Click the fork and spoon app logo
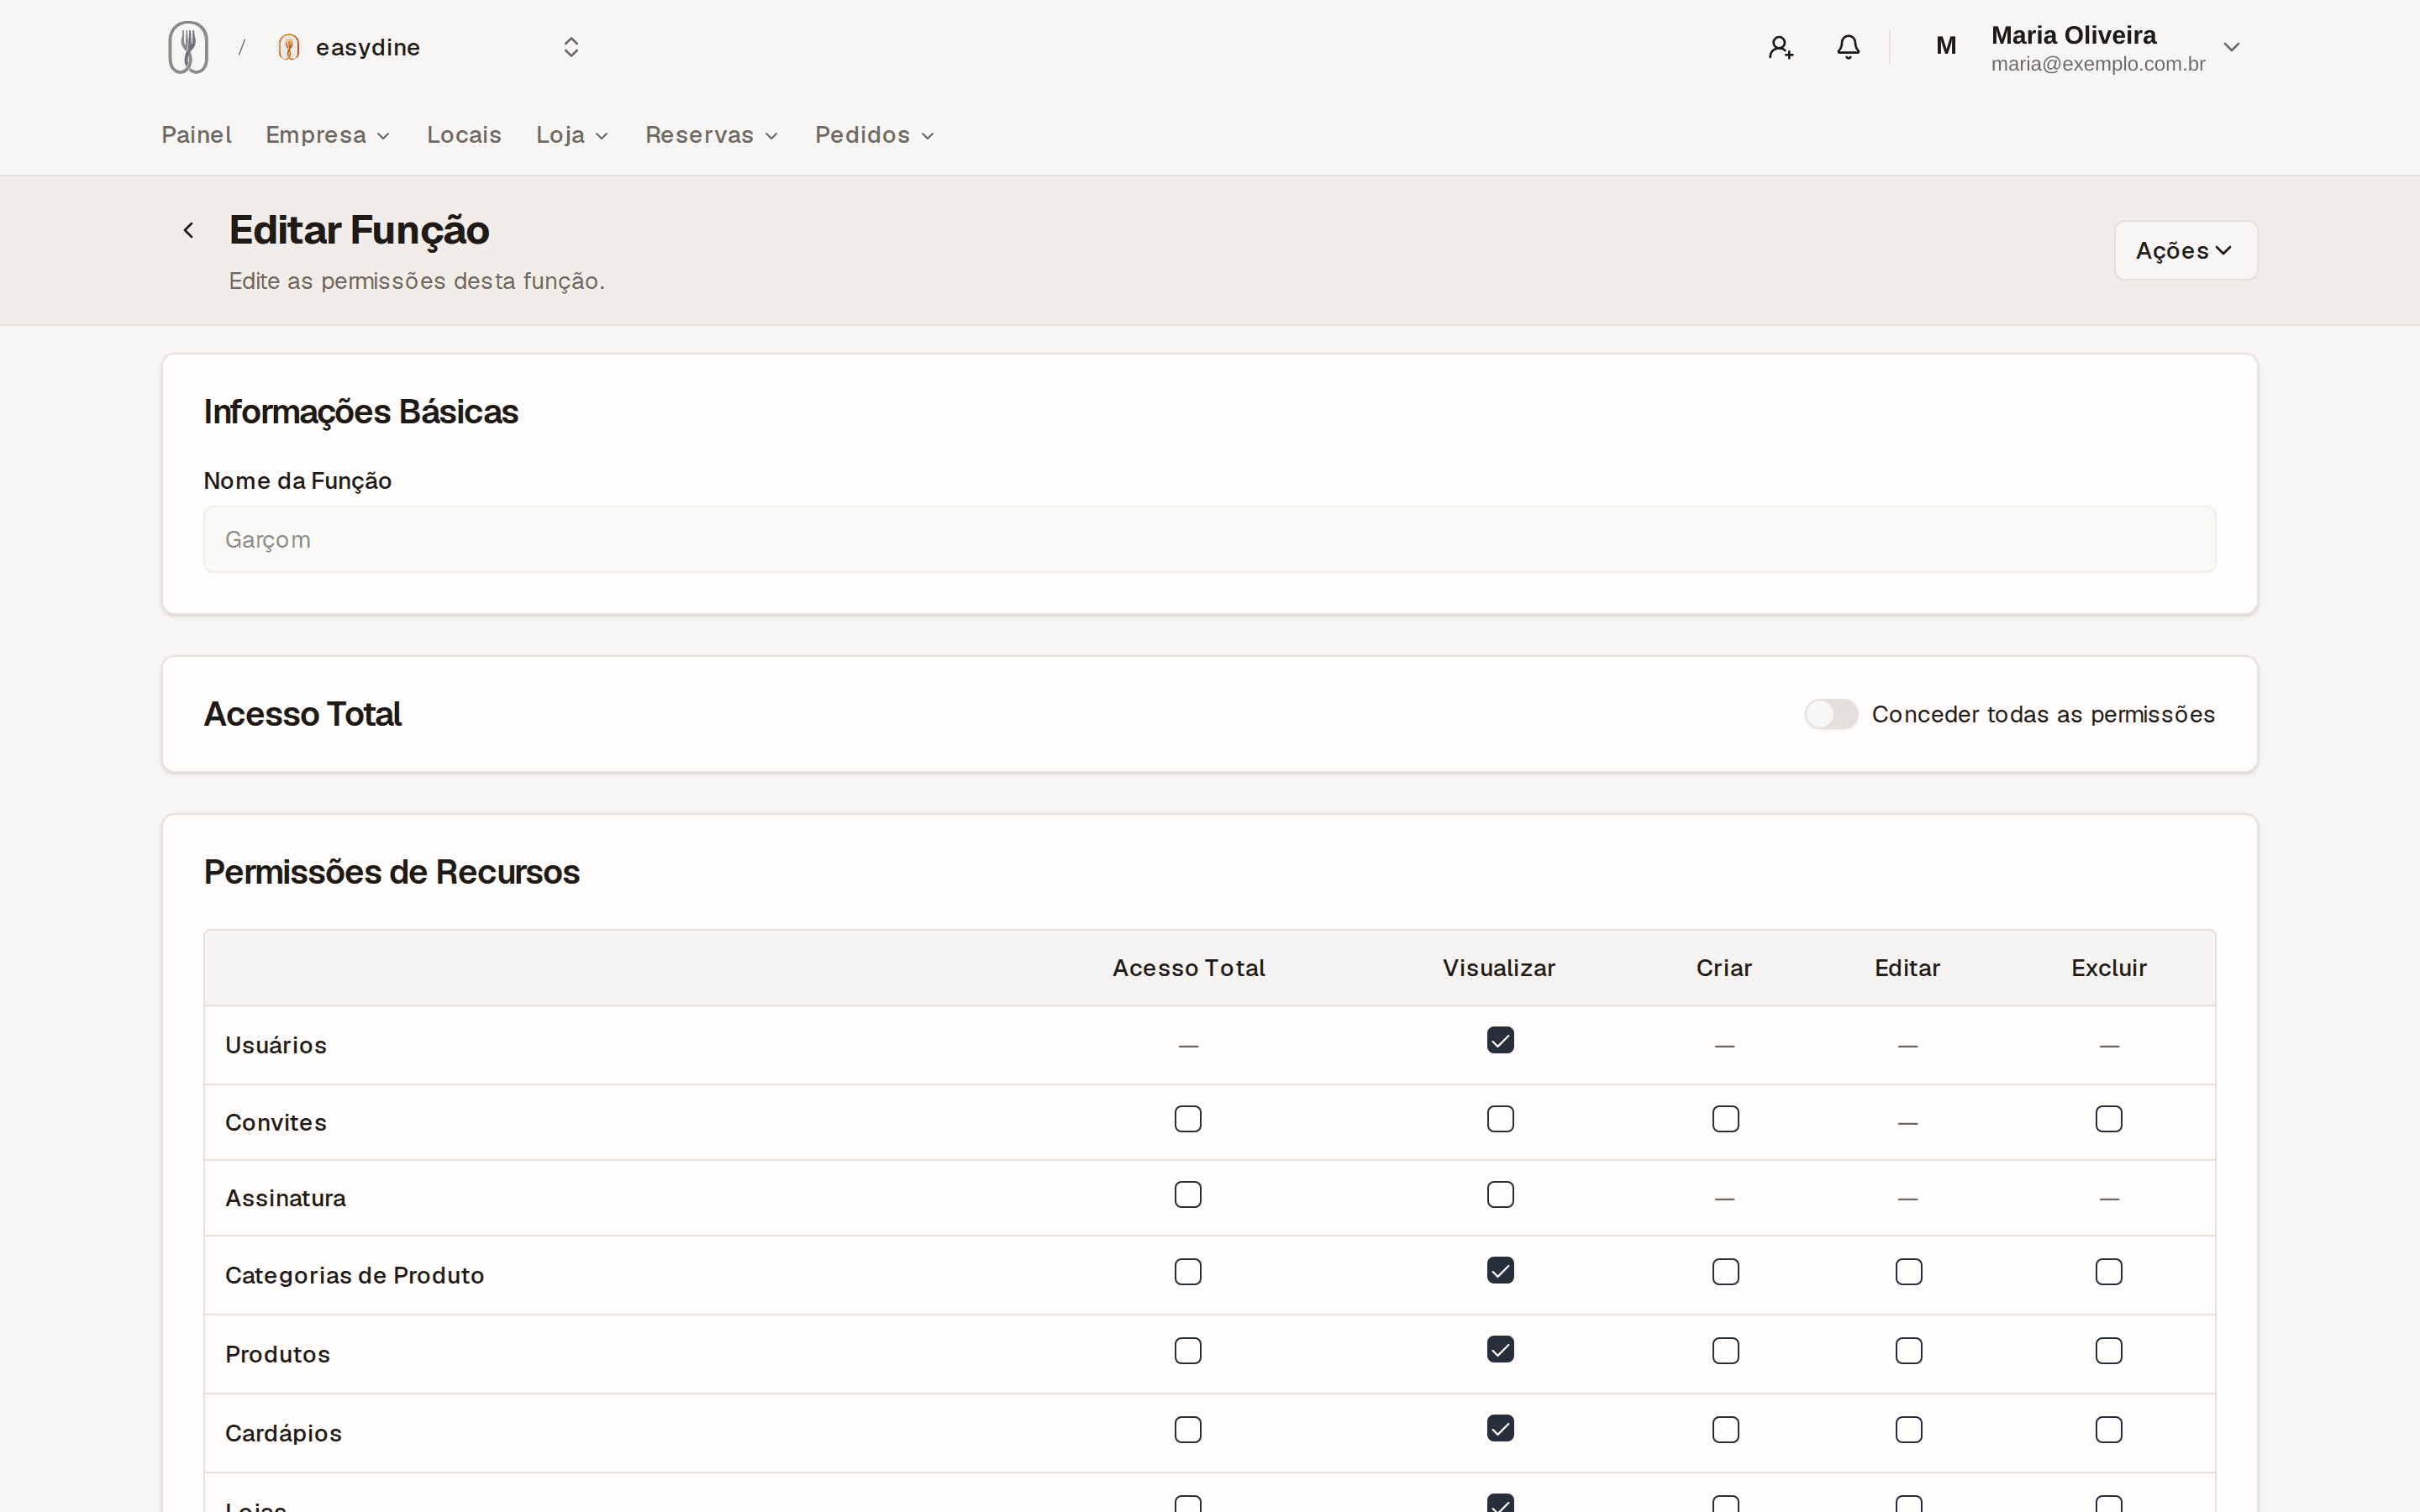This screenshot has width=2420, height=1512. tap(188, 47)
